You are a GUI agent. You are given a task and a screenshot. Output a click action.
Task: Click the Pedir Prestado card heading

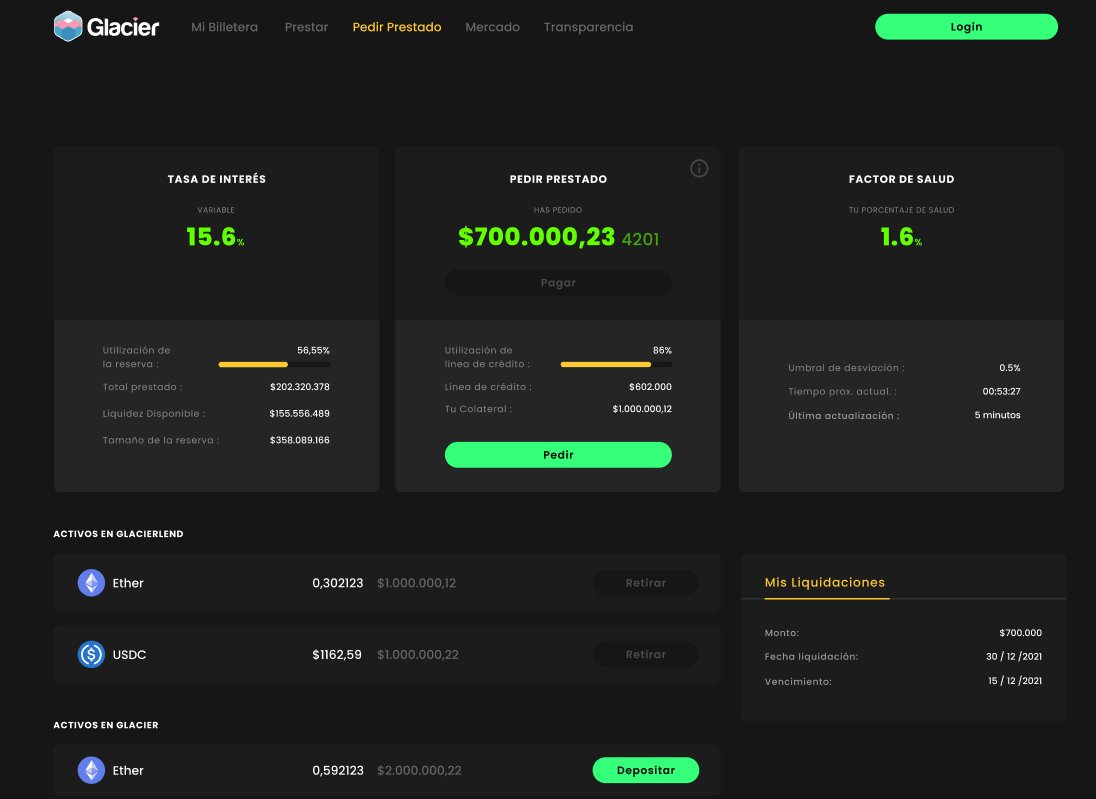558,179
